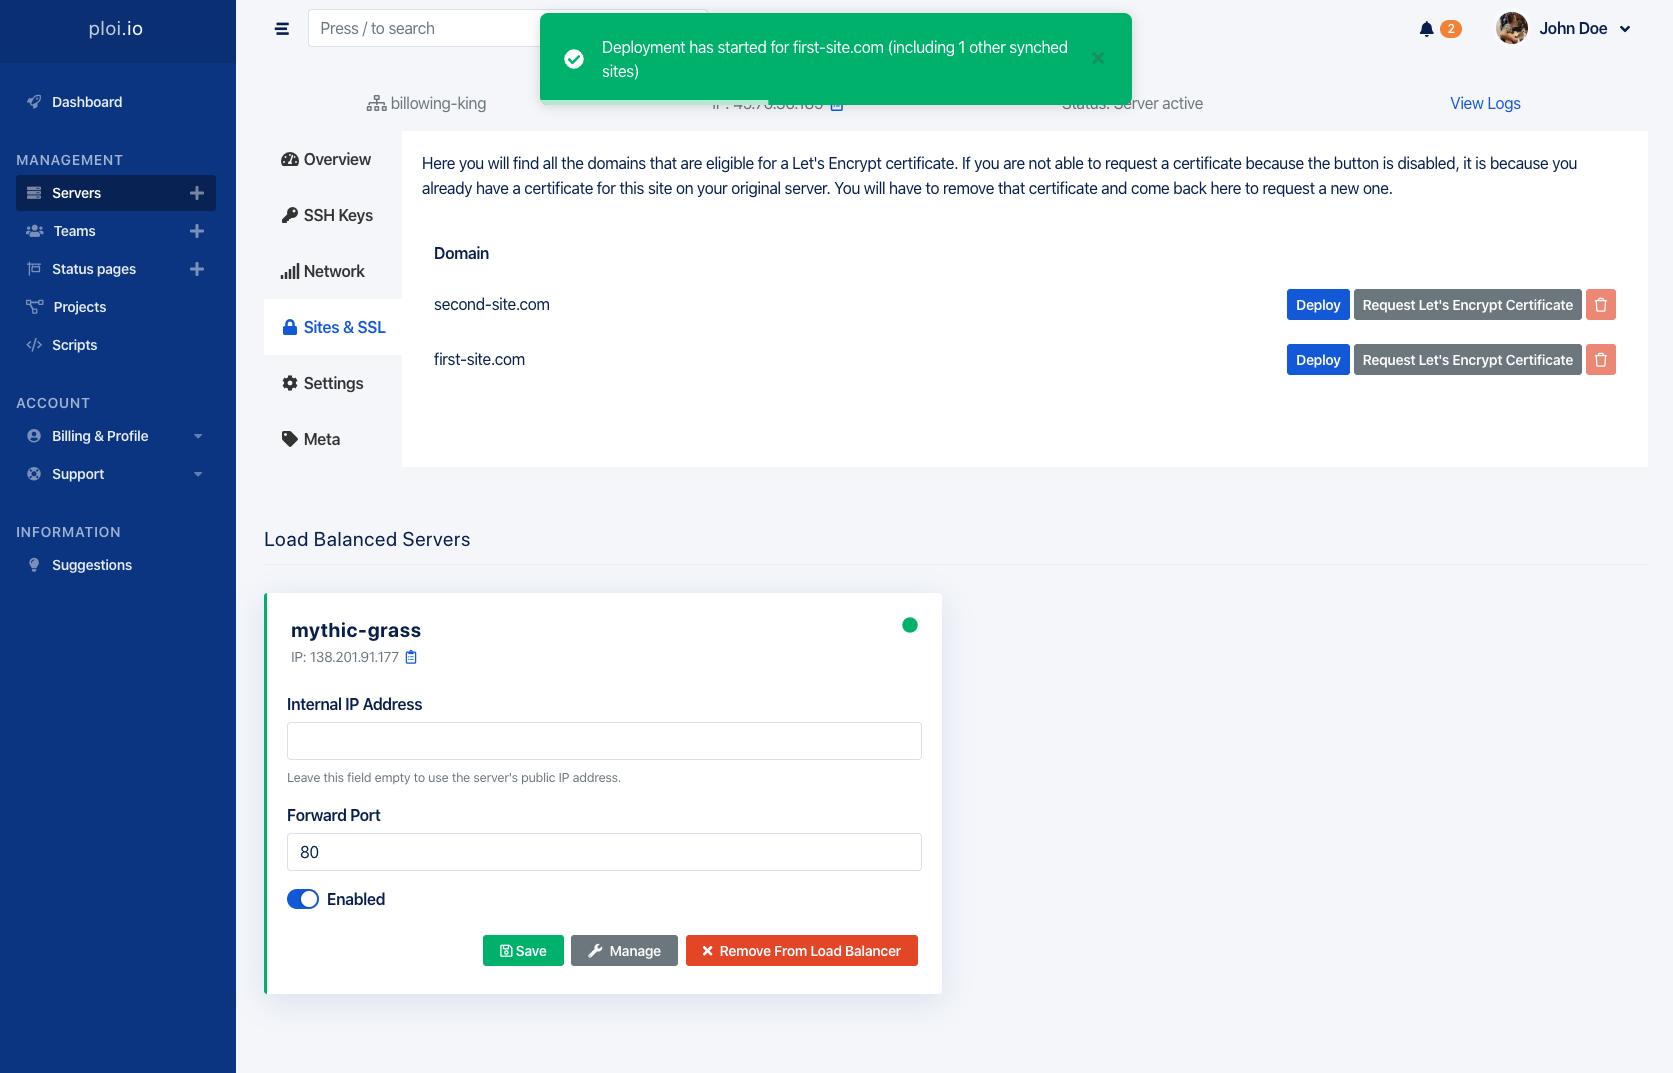Copy mythic-grass IP address to clipboard
The width and height of the screenshot is (1673, 1073).
[x=411, y=657]
